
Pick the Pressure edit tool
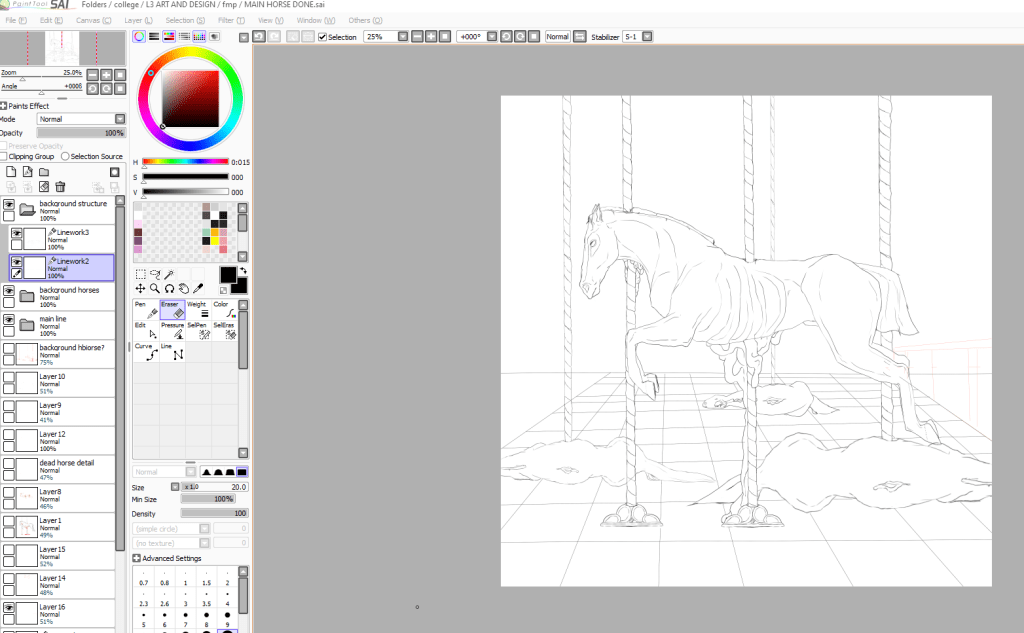click(173, 332)
